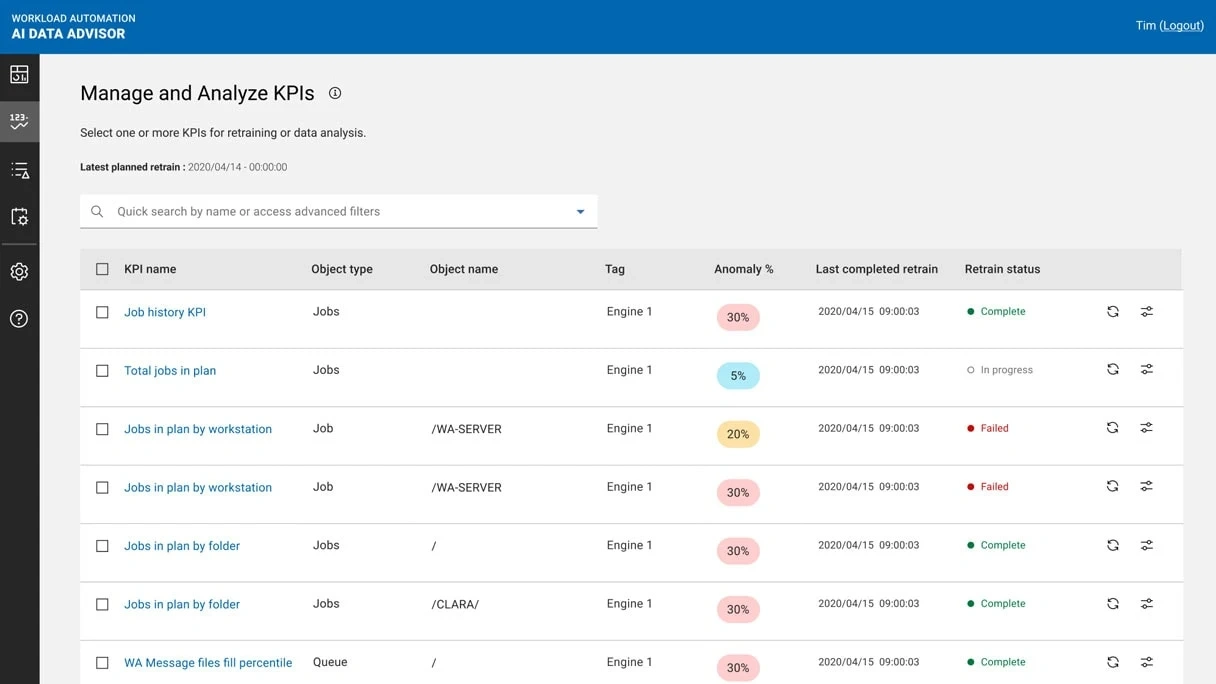
Task: Click the quick search input field
Action: 330,212
